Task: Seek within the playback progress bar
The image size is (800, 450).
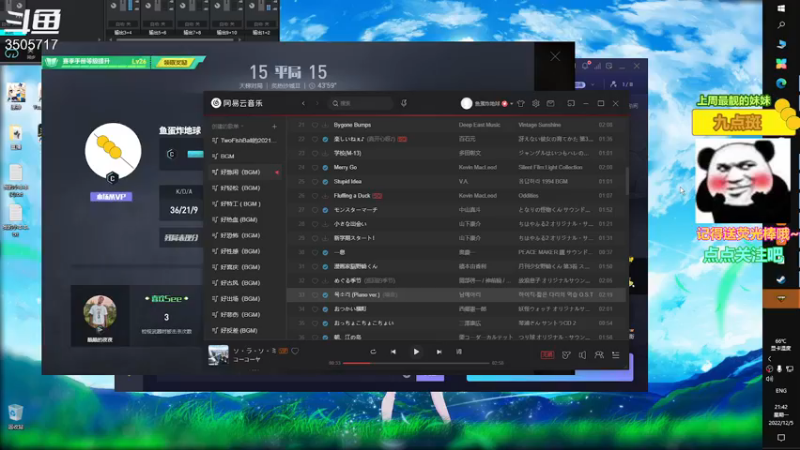Action: click(416, 363)
